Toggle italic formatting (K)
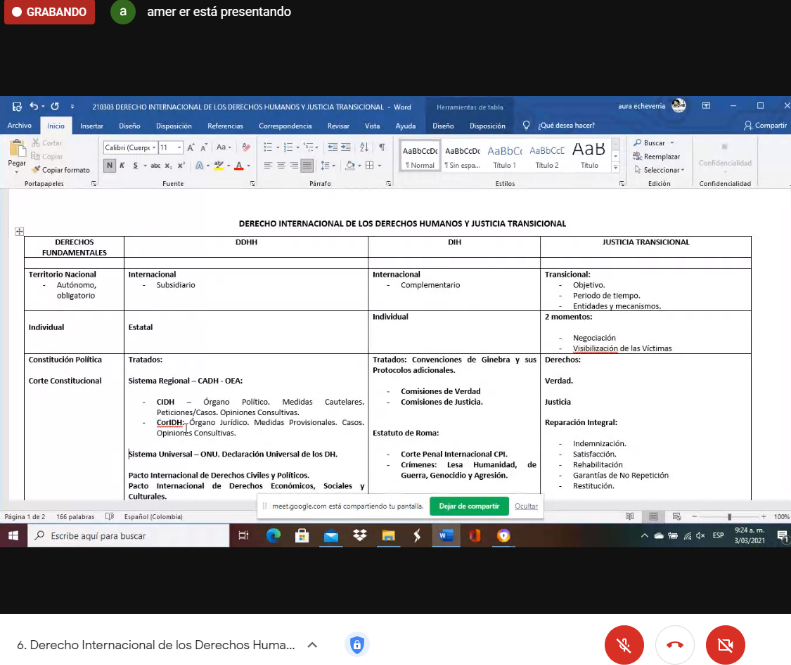The image size is (791, 665). pos(122,165)
